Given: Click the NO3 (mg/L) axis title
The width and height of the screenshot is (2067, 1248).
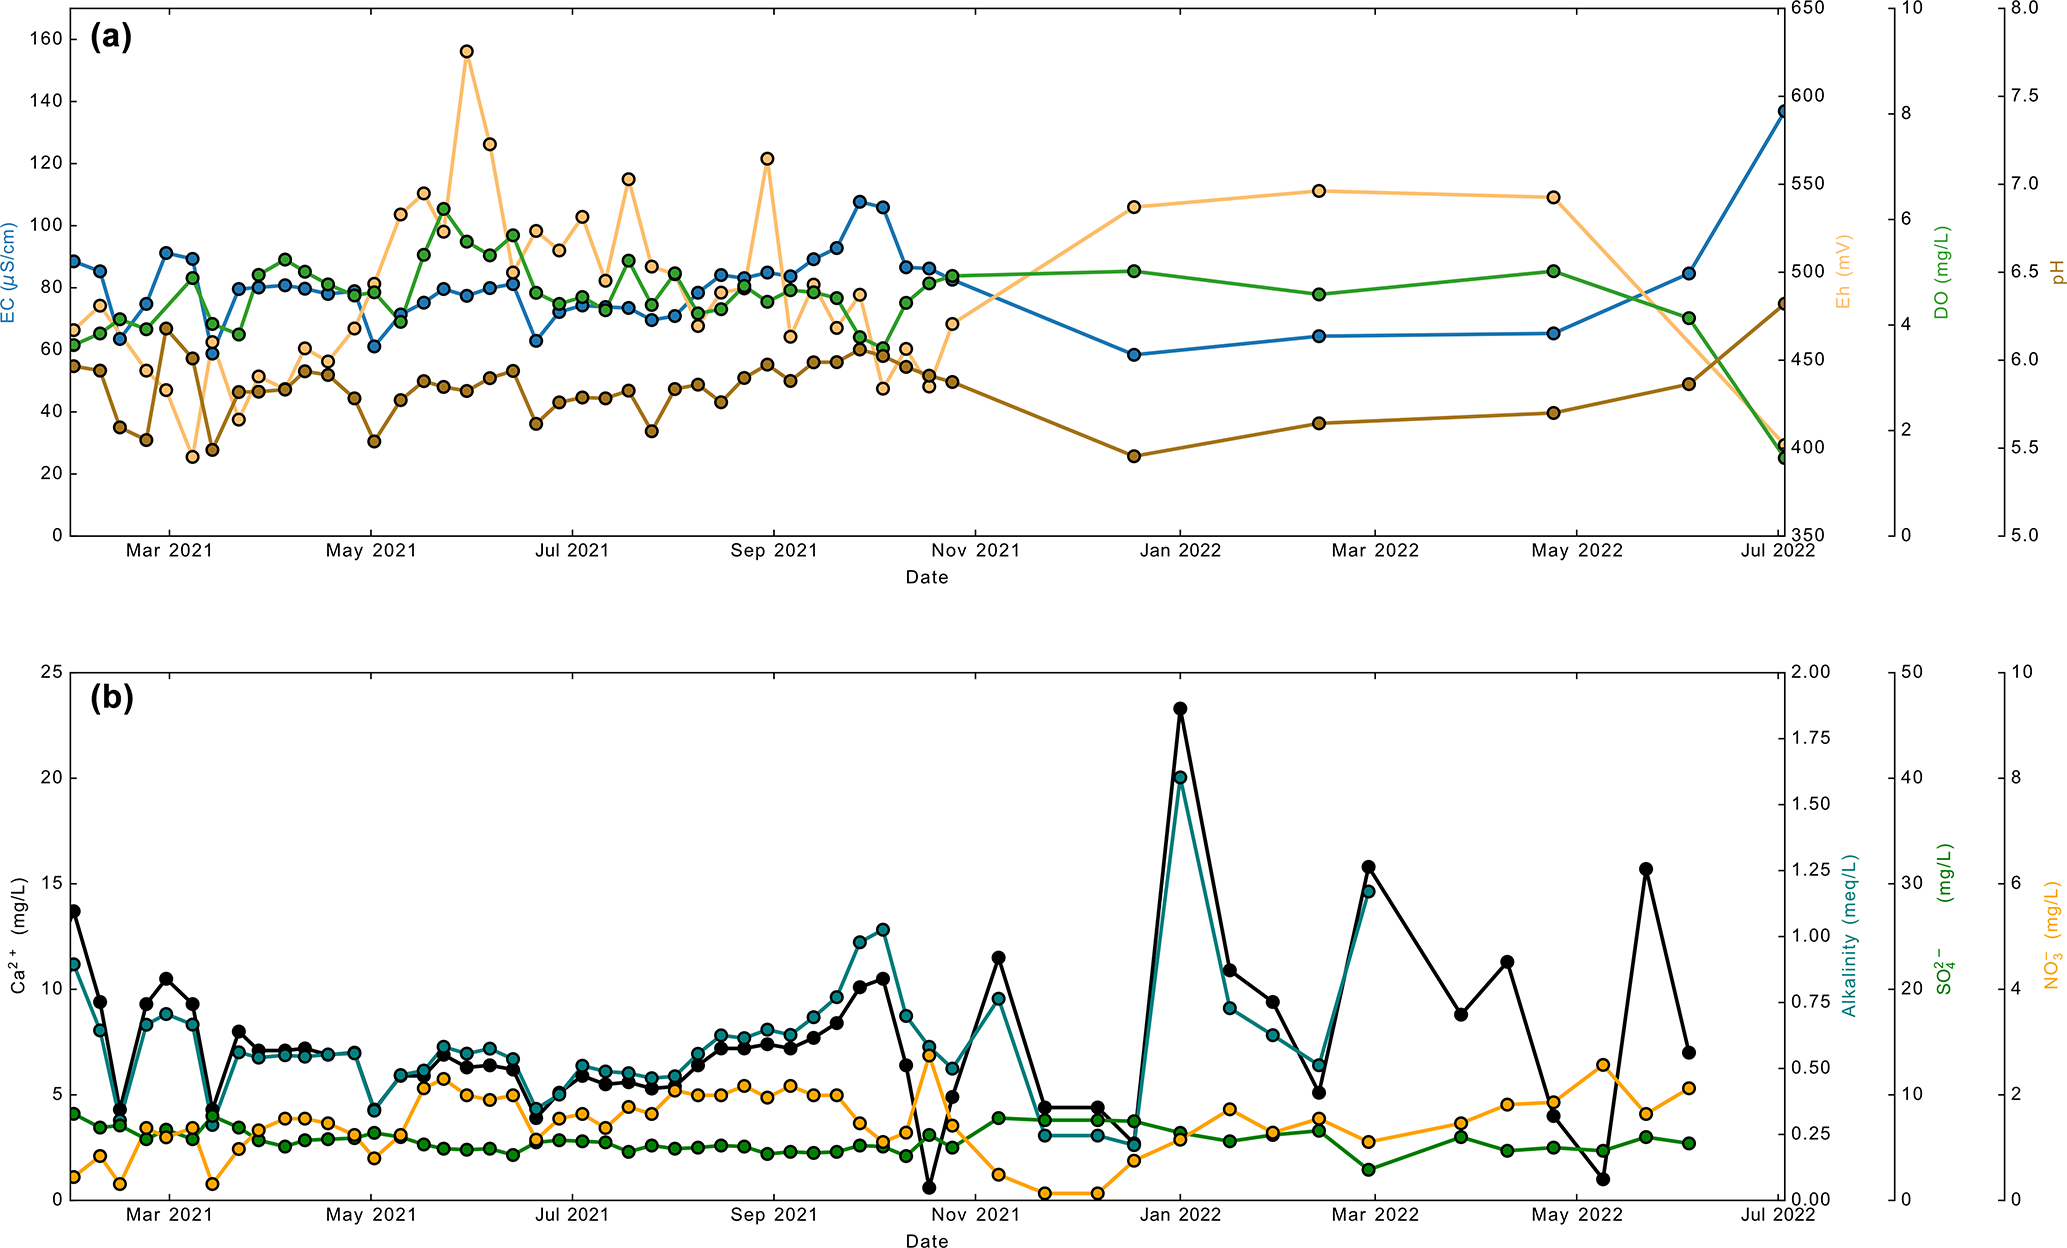Looking at the screenshot, I should 2052,936.
